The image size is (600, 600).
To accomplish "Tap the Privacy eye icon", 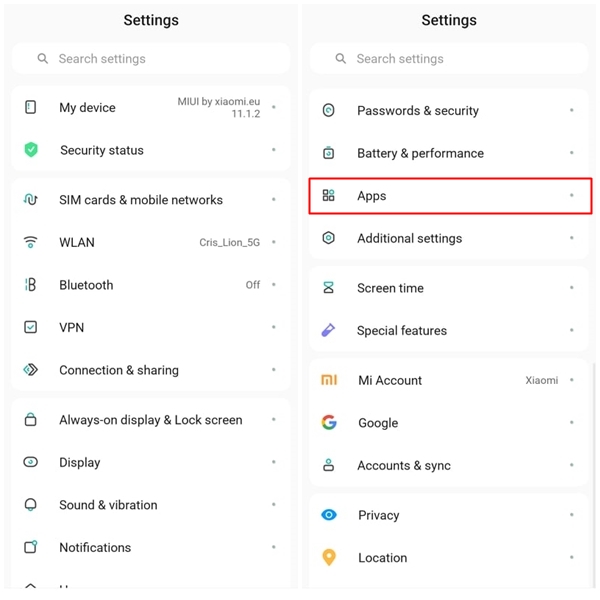I will [329, 515].
